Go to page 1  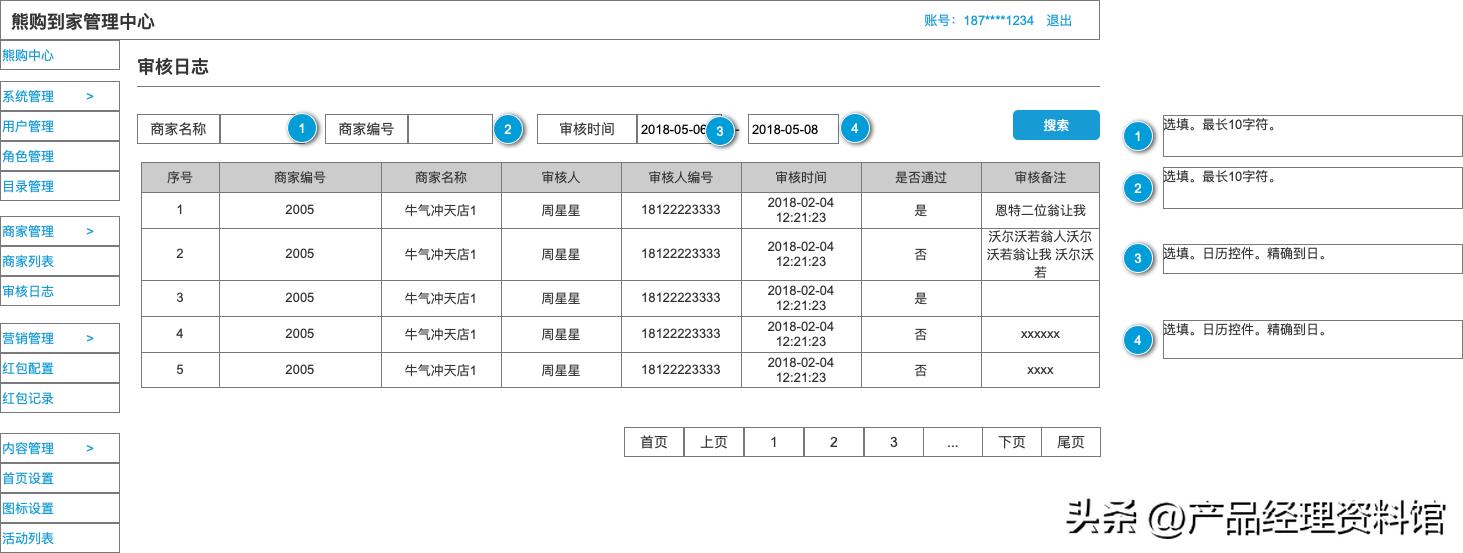coord(774,442)
